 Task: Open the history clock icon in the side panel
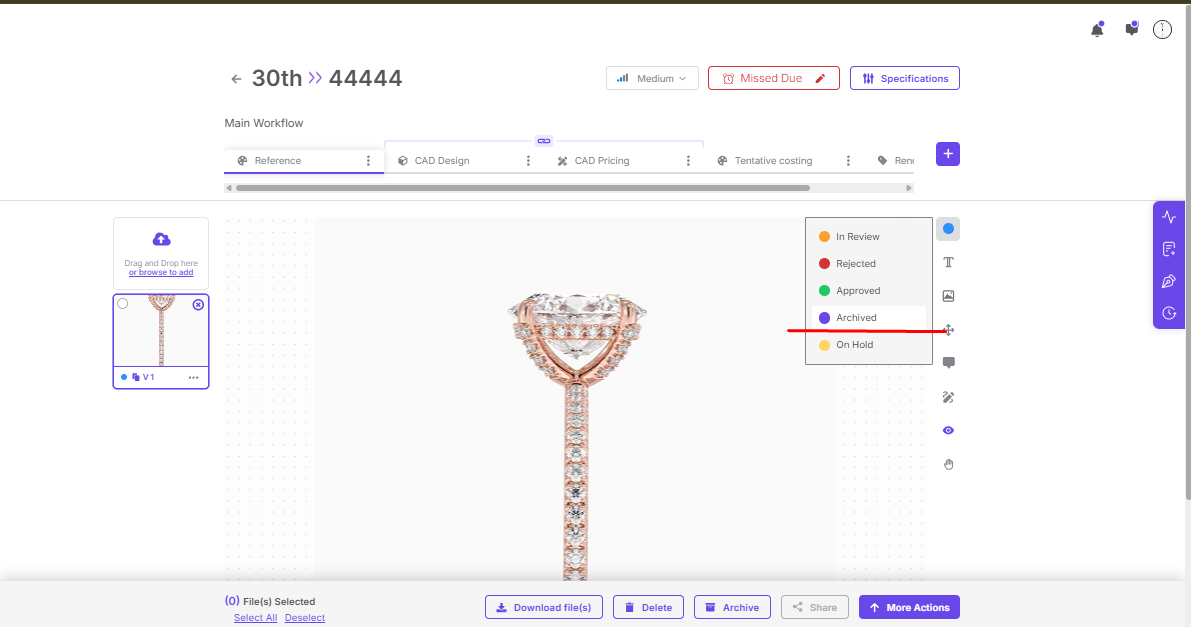tap(1169, 313)
